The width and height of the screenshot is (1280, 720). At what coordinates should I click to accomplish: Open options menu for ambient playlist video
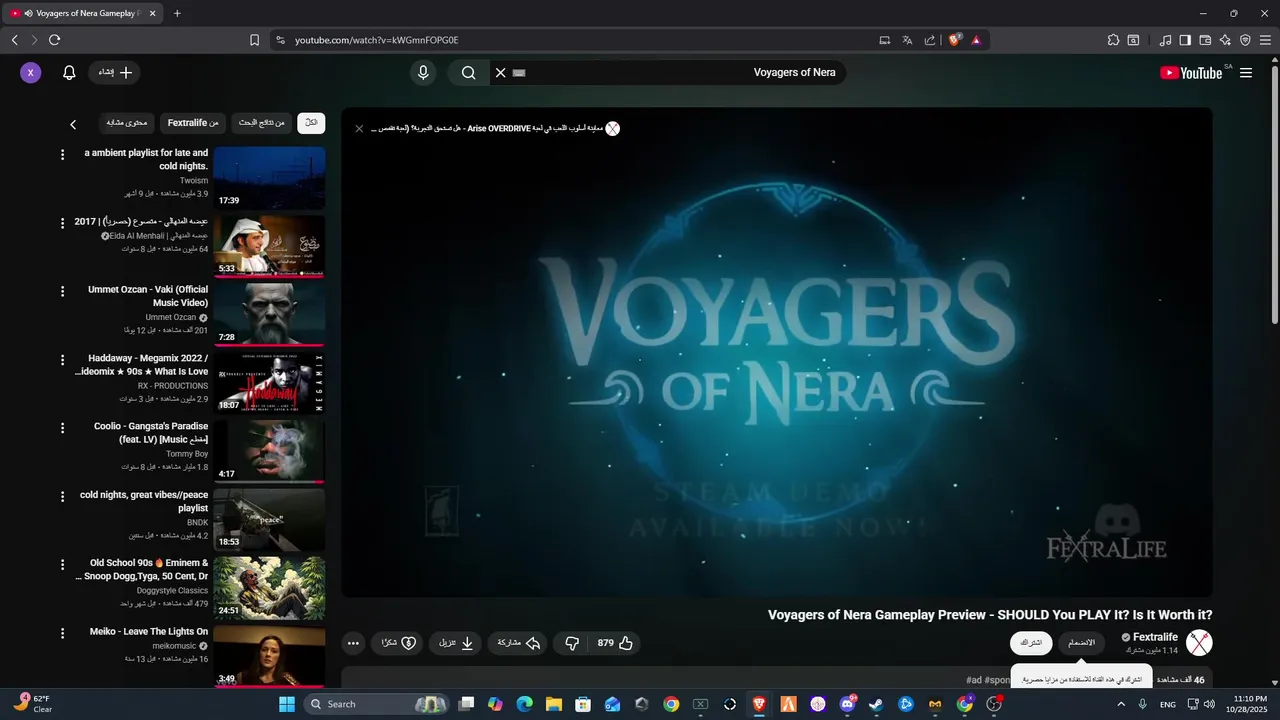click(62, 155)
